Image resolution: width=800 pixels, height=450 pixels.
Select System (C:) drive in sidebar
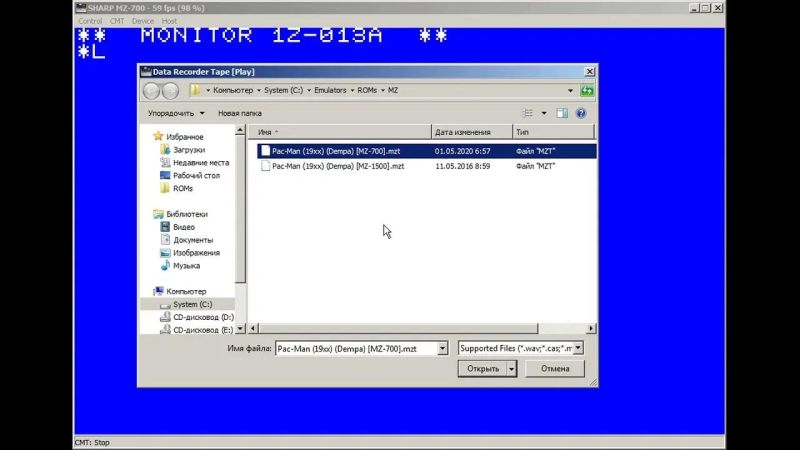(192, 304)
